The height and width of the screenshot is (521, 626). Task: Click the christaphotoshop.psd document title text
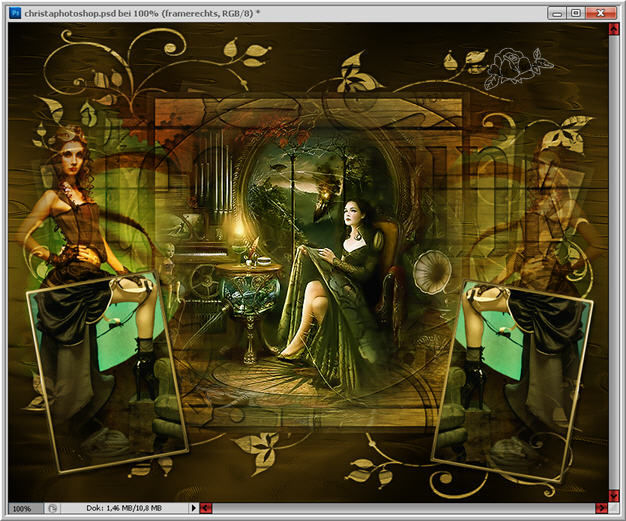point(142,13)
